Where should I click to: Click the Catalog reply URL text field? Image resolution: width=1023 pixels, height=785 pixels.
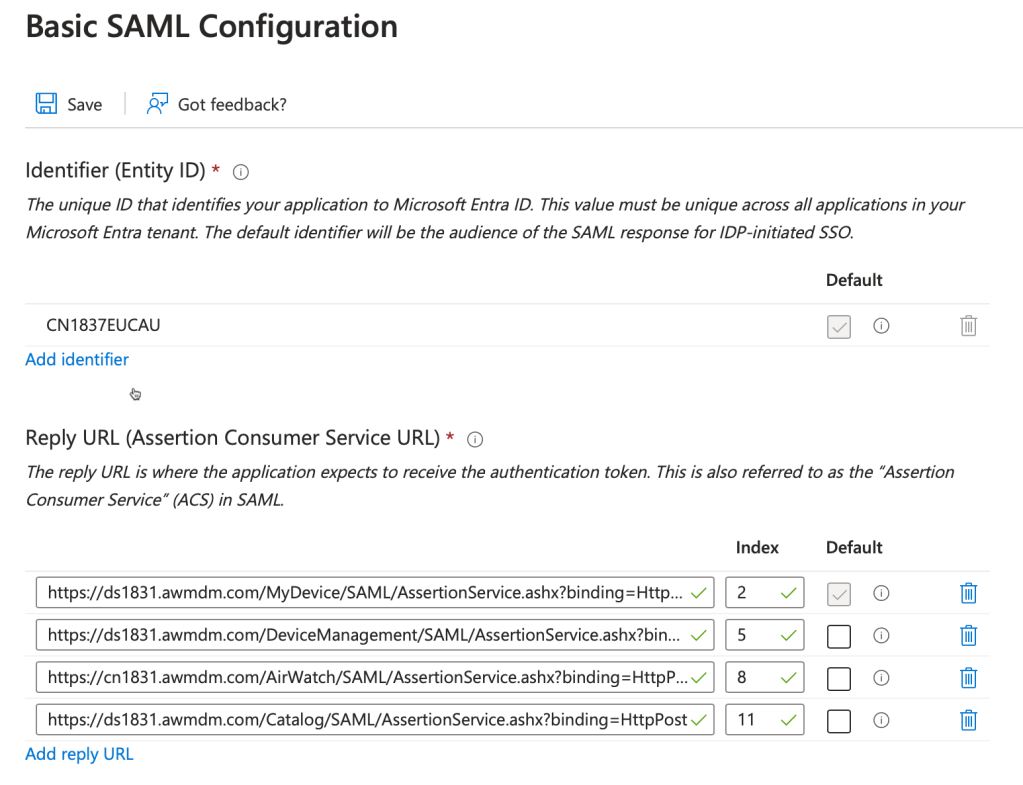click(x=365, y=720)
